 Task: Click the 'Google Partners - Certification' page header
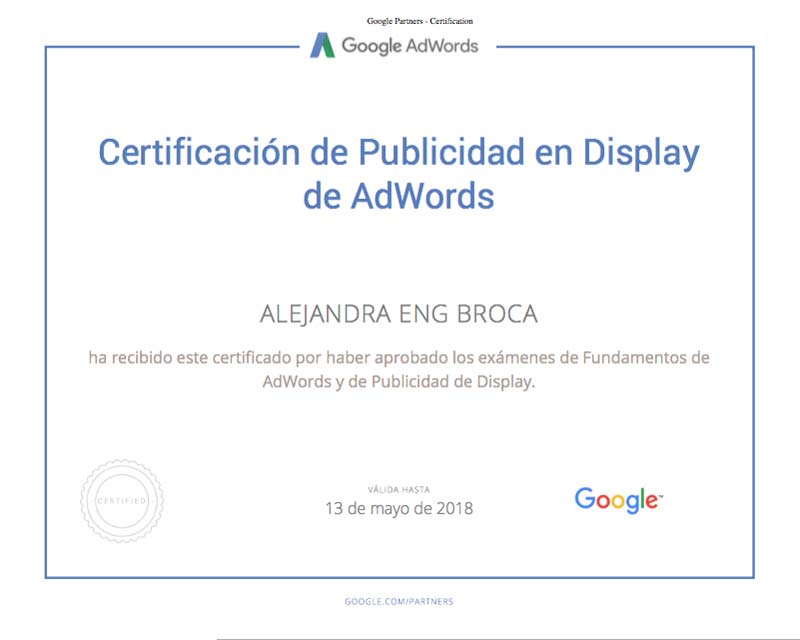pos(419,20)
